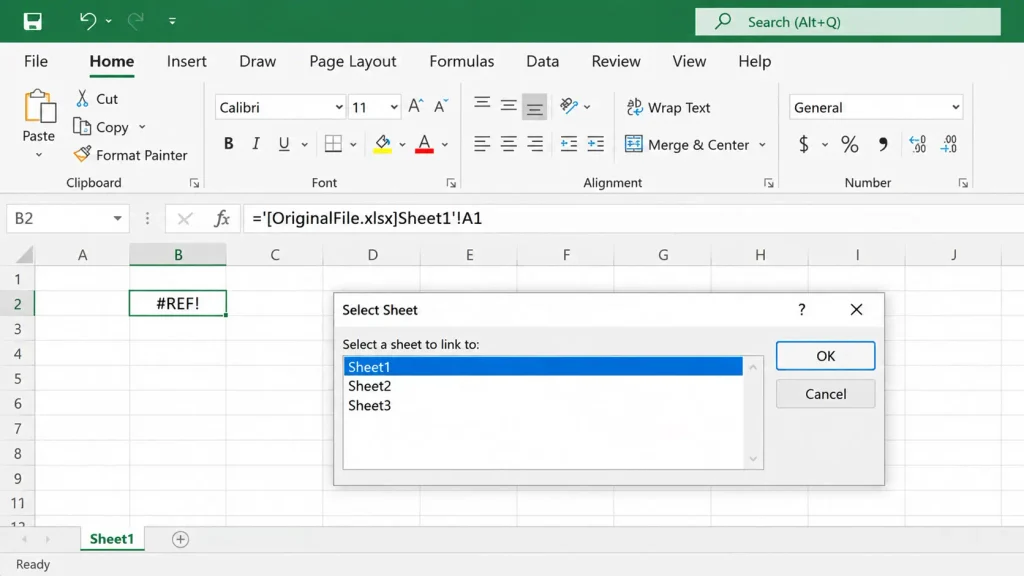This screenshot has height=576, width=1024.
Task: Toggle Bottom Align button
Action: tap(534, 106)
